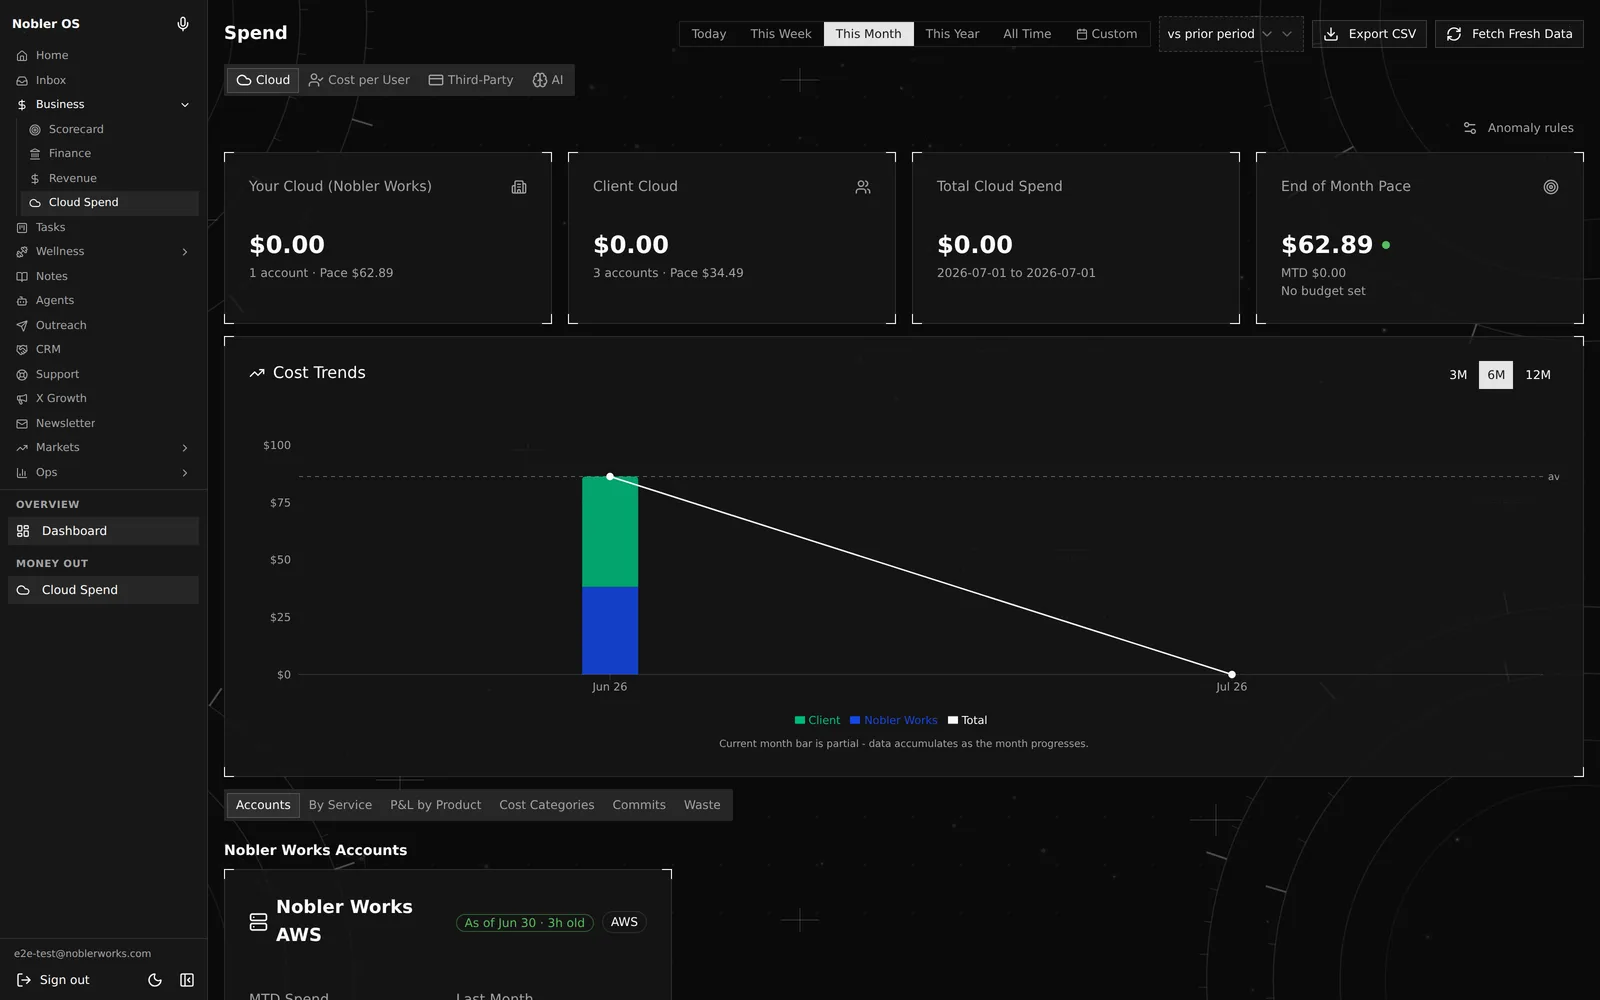1600x1000 pixels.
Task: Open Home from the sidebar
Action: coord(103,55)
